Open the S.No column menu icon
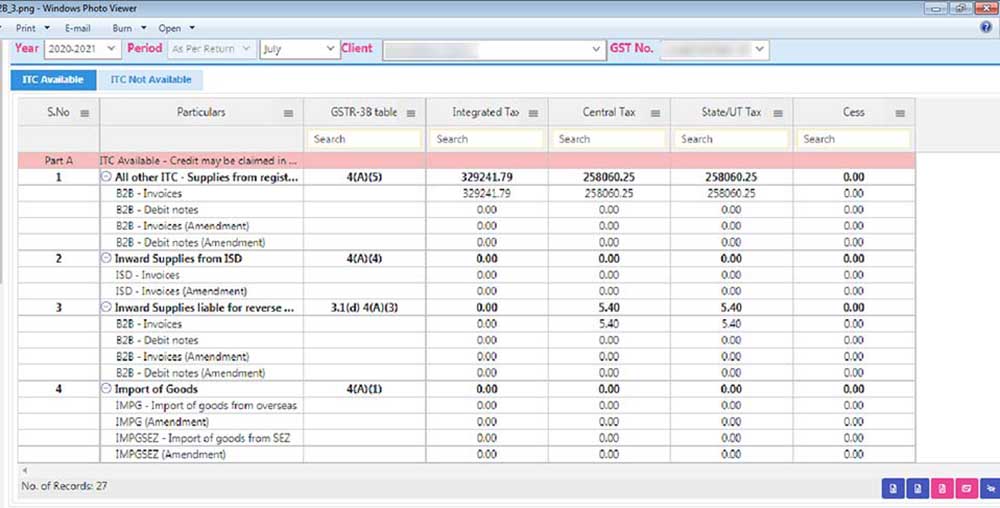This screenshot has height=508, width=1000. [x=85, y=113]
